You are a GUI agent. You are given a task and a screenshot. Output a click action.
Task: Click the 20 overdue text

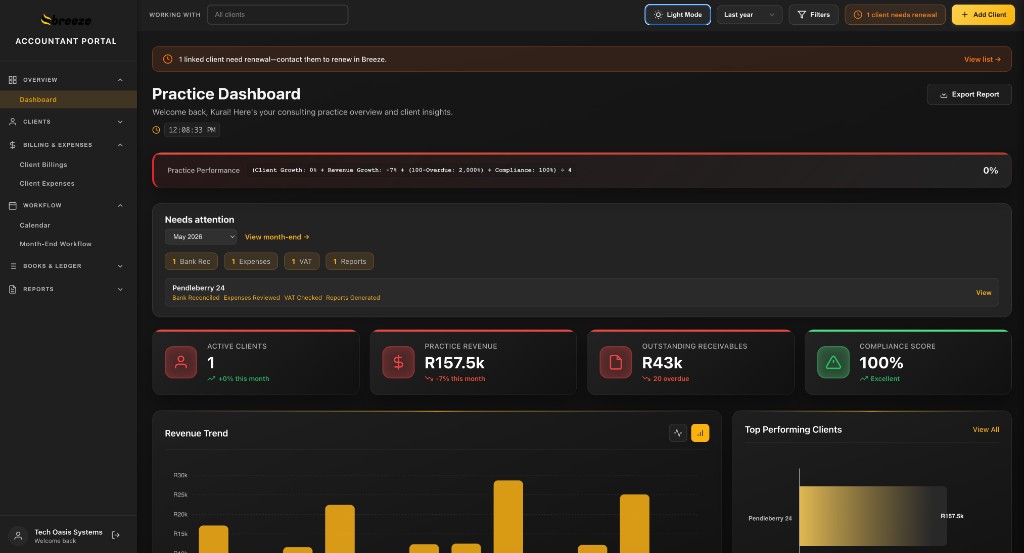coord(671,379)
